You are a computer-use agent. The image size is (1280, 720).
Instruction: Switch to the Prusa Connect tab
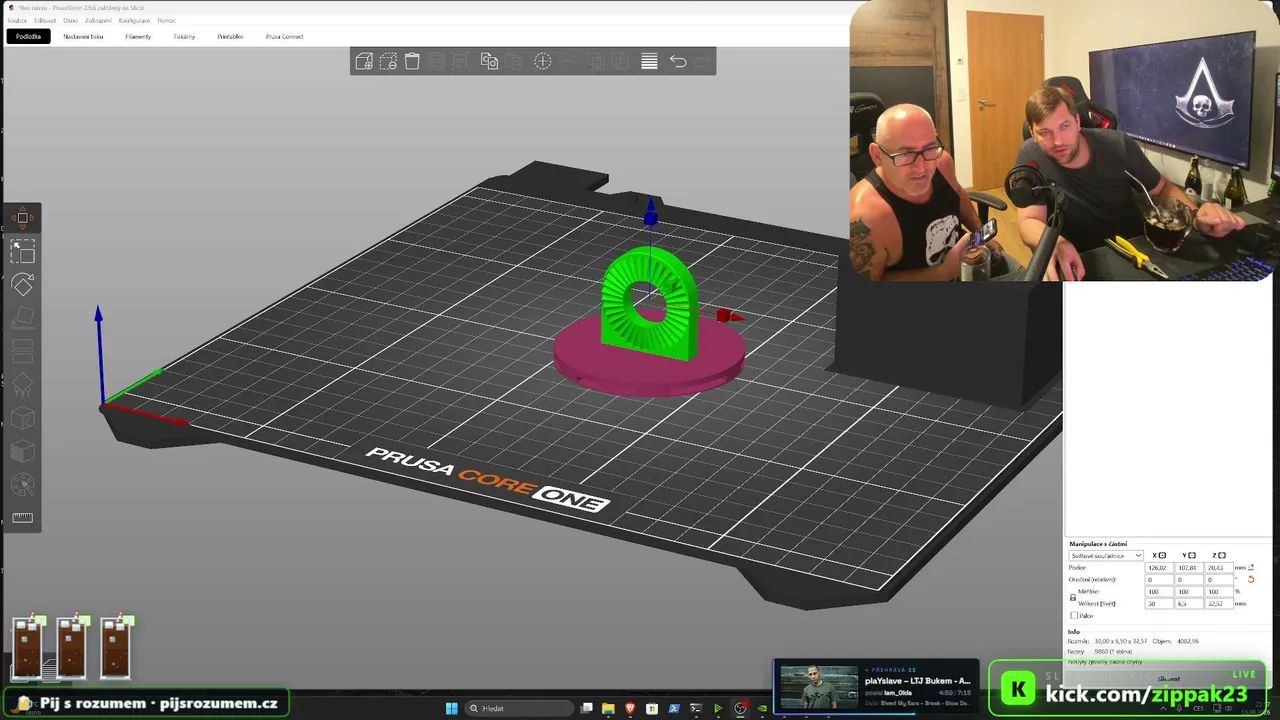(285, 36)
